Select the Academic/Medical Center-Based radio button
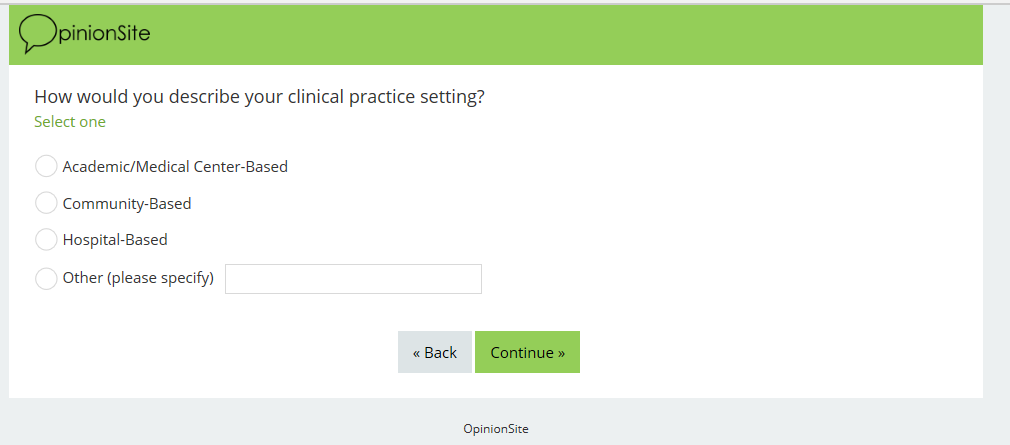1010x445 pixels. [46, 167]
